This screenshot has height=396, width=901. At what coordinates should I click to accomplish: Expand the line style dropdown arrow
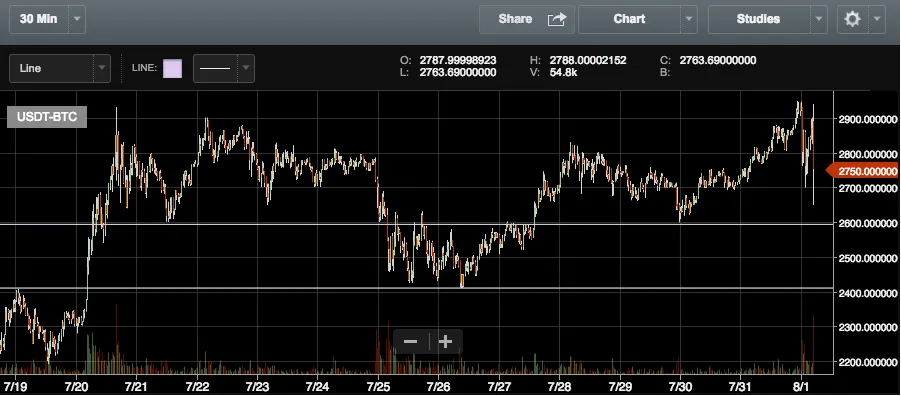246,68
